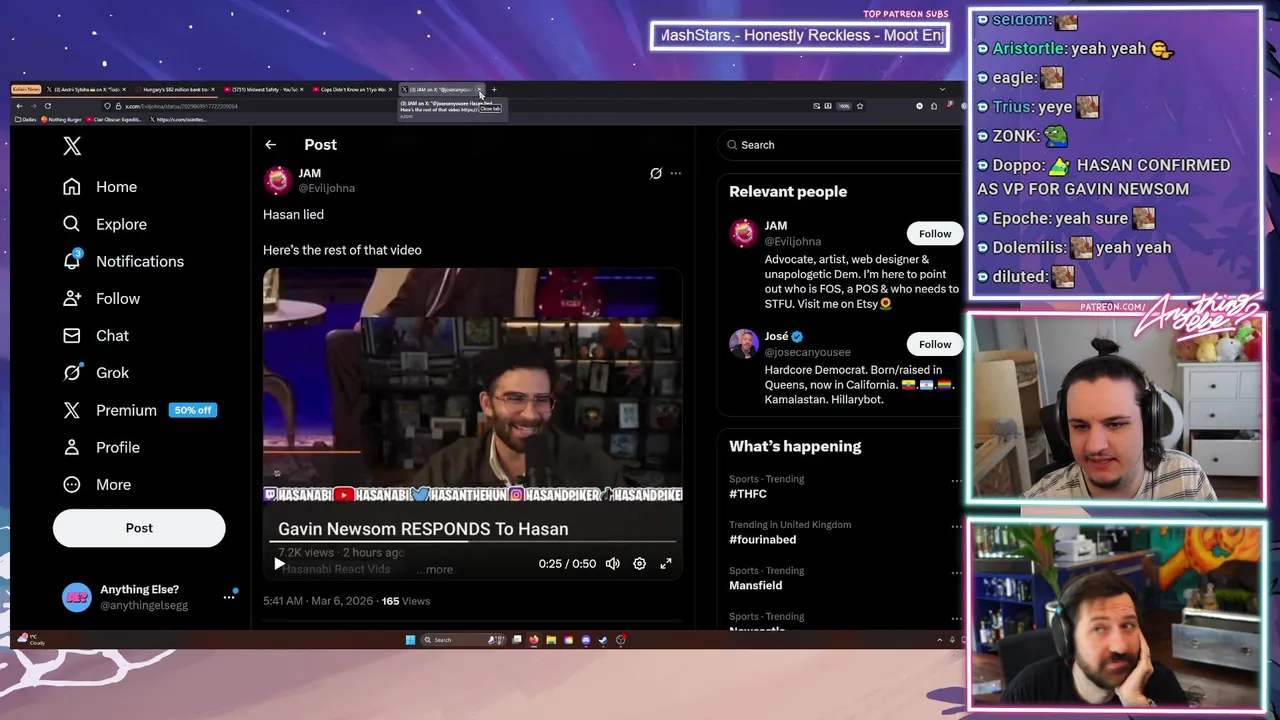The image size is (1280, 720).
Task: Open JAM's profile in Relevant people
Action: click(776, 226)
